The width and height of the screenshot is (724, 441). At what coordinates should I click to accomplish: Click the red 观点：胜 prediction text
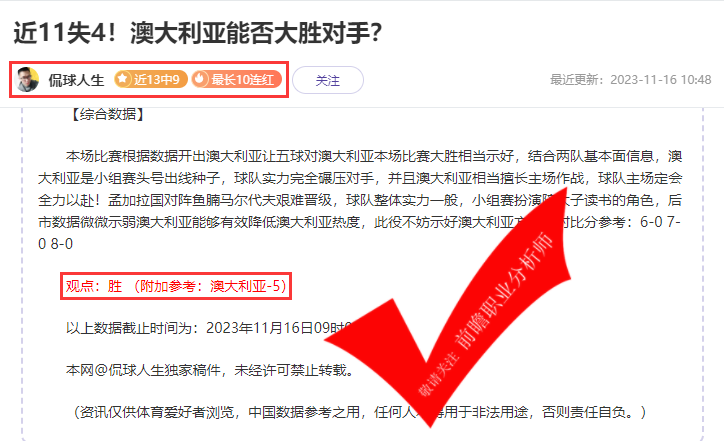176,286
